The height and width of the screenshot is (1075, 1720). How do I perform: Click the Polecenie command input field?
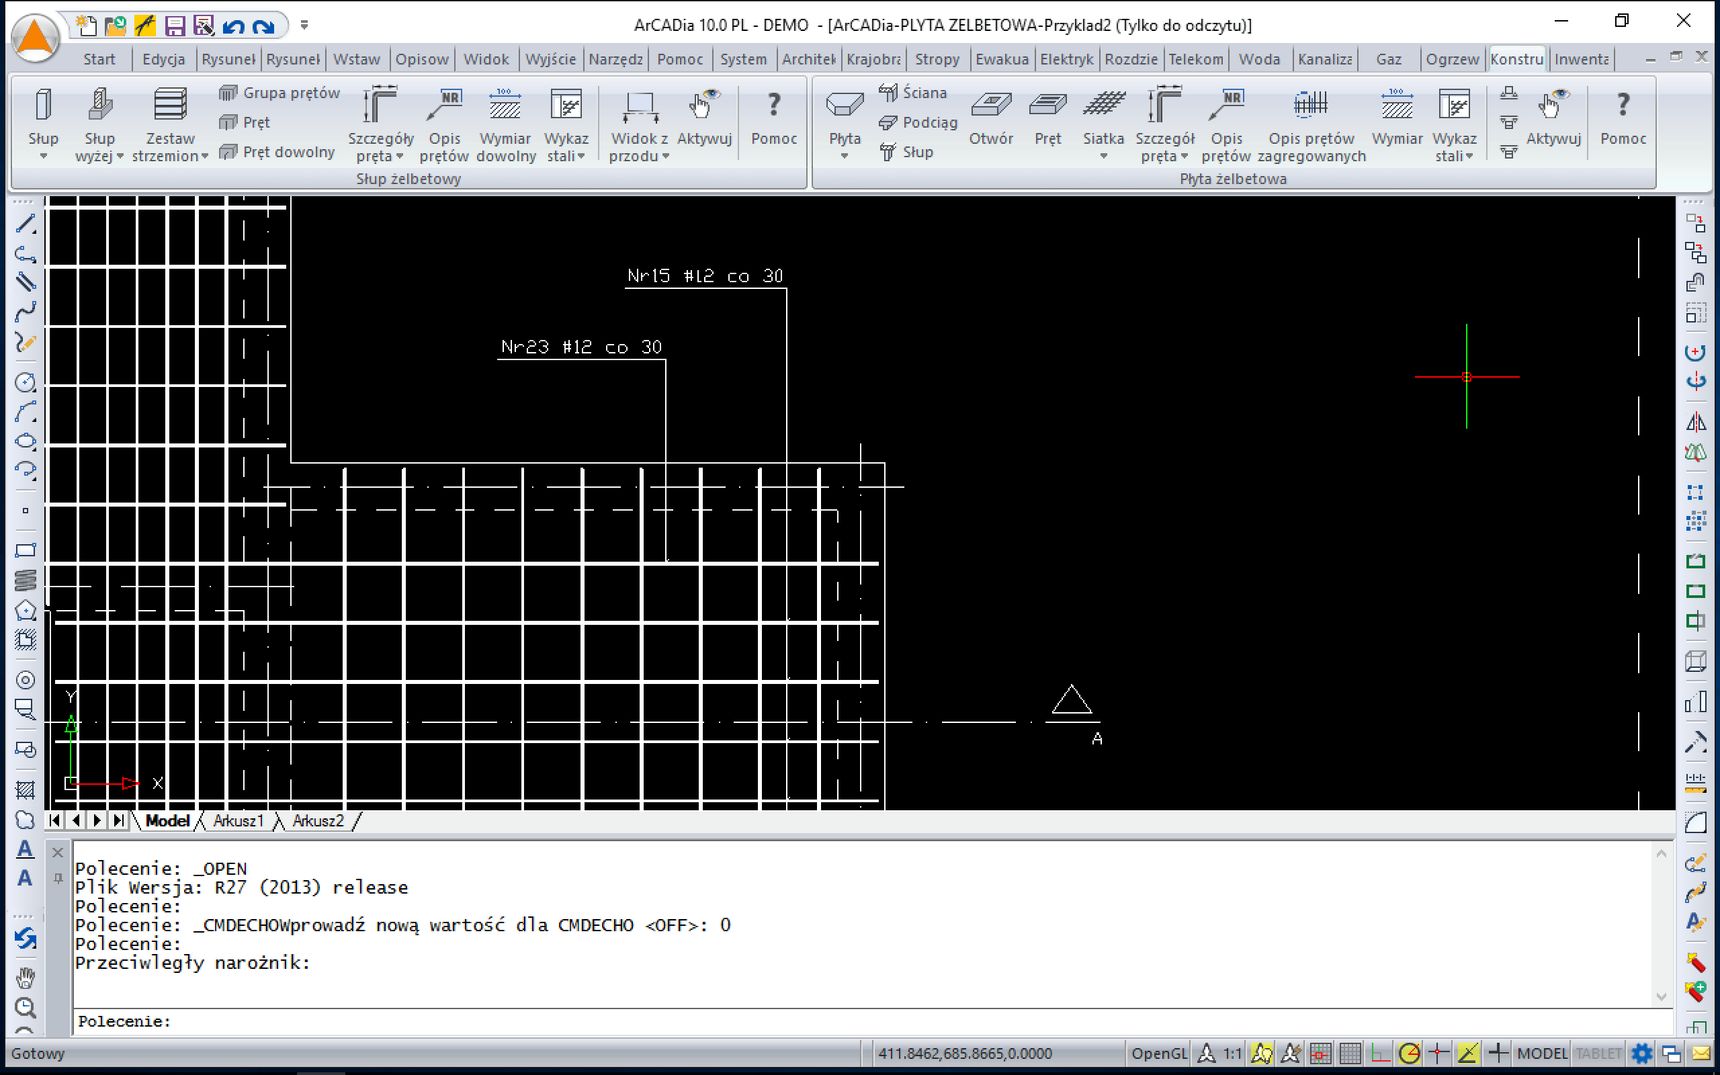[874, 1021]
